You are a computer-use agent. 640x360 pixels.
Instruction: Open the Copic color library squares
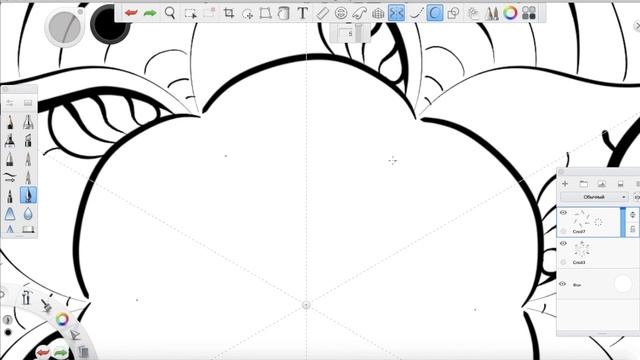529,13
